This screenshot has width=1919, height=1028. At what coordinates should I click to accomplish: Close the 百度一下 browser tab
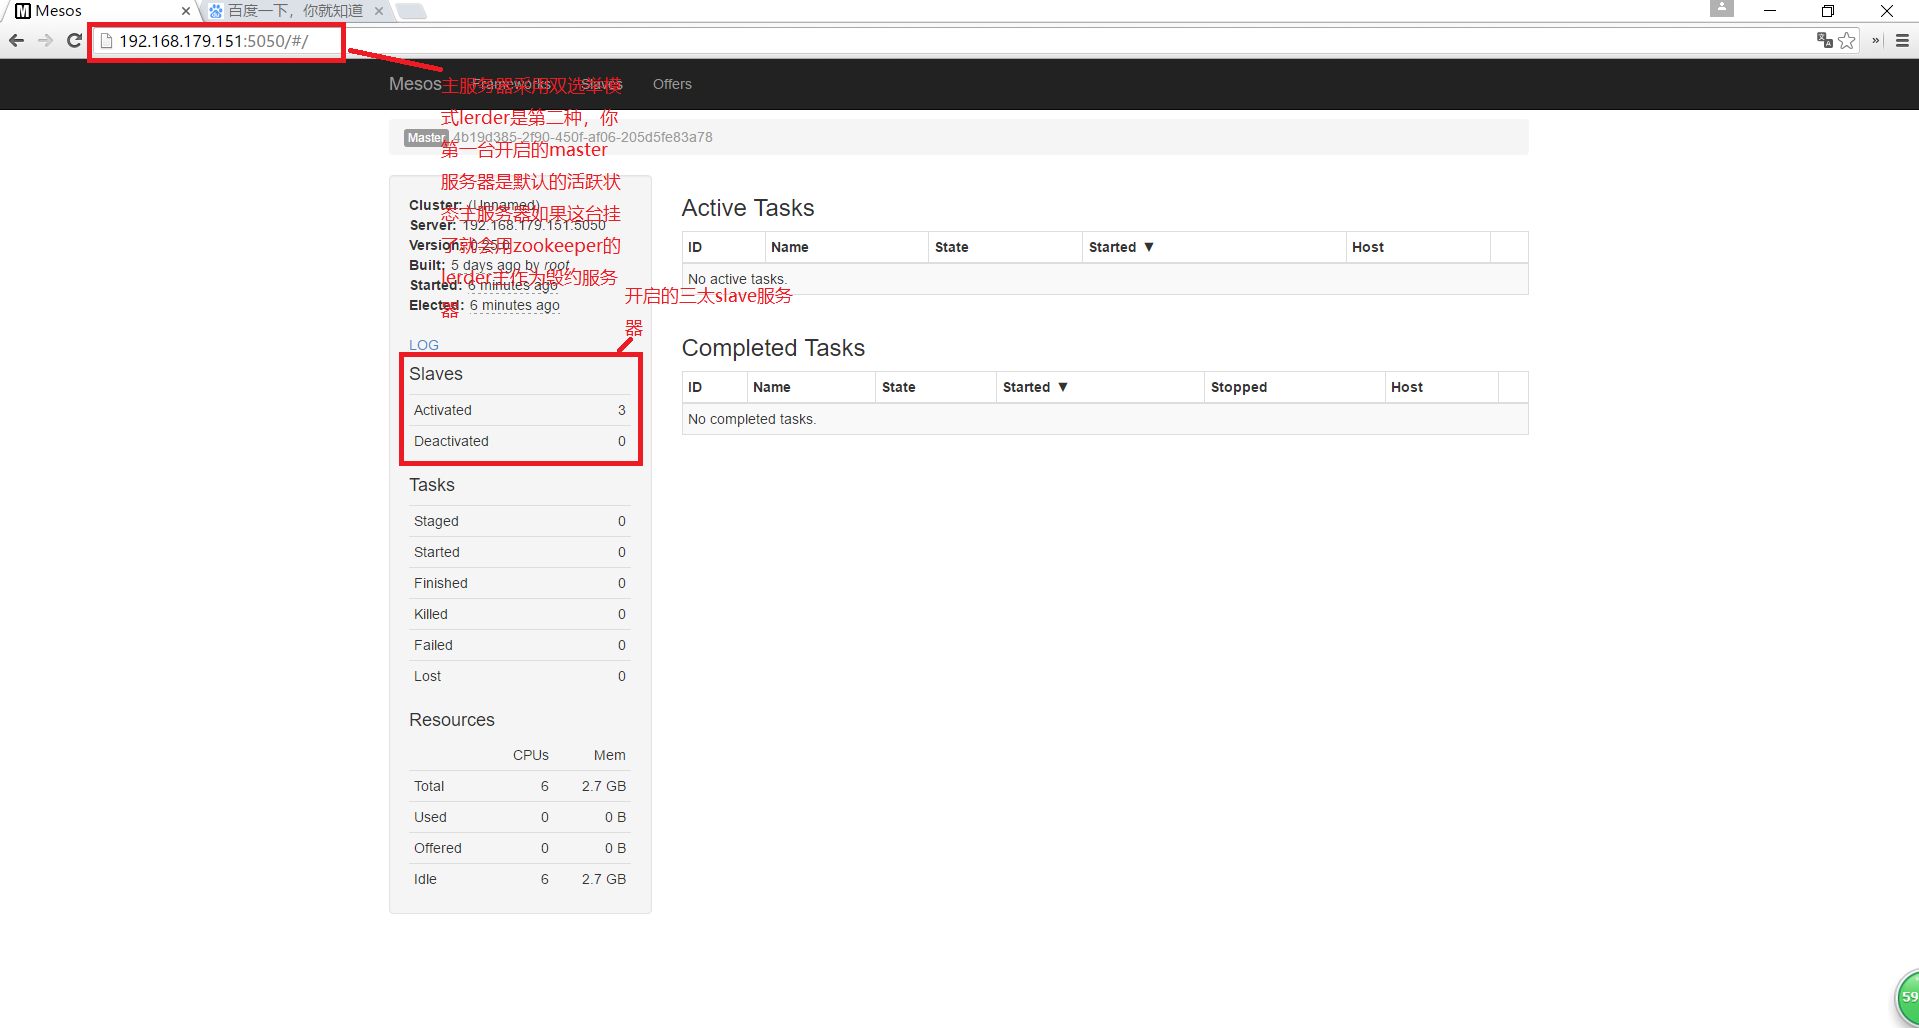[x=379, y=11]
